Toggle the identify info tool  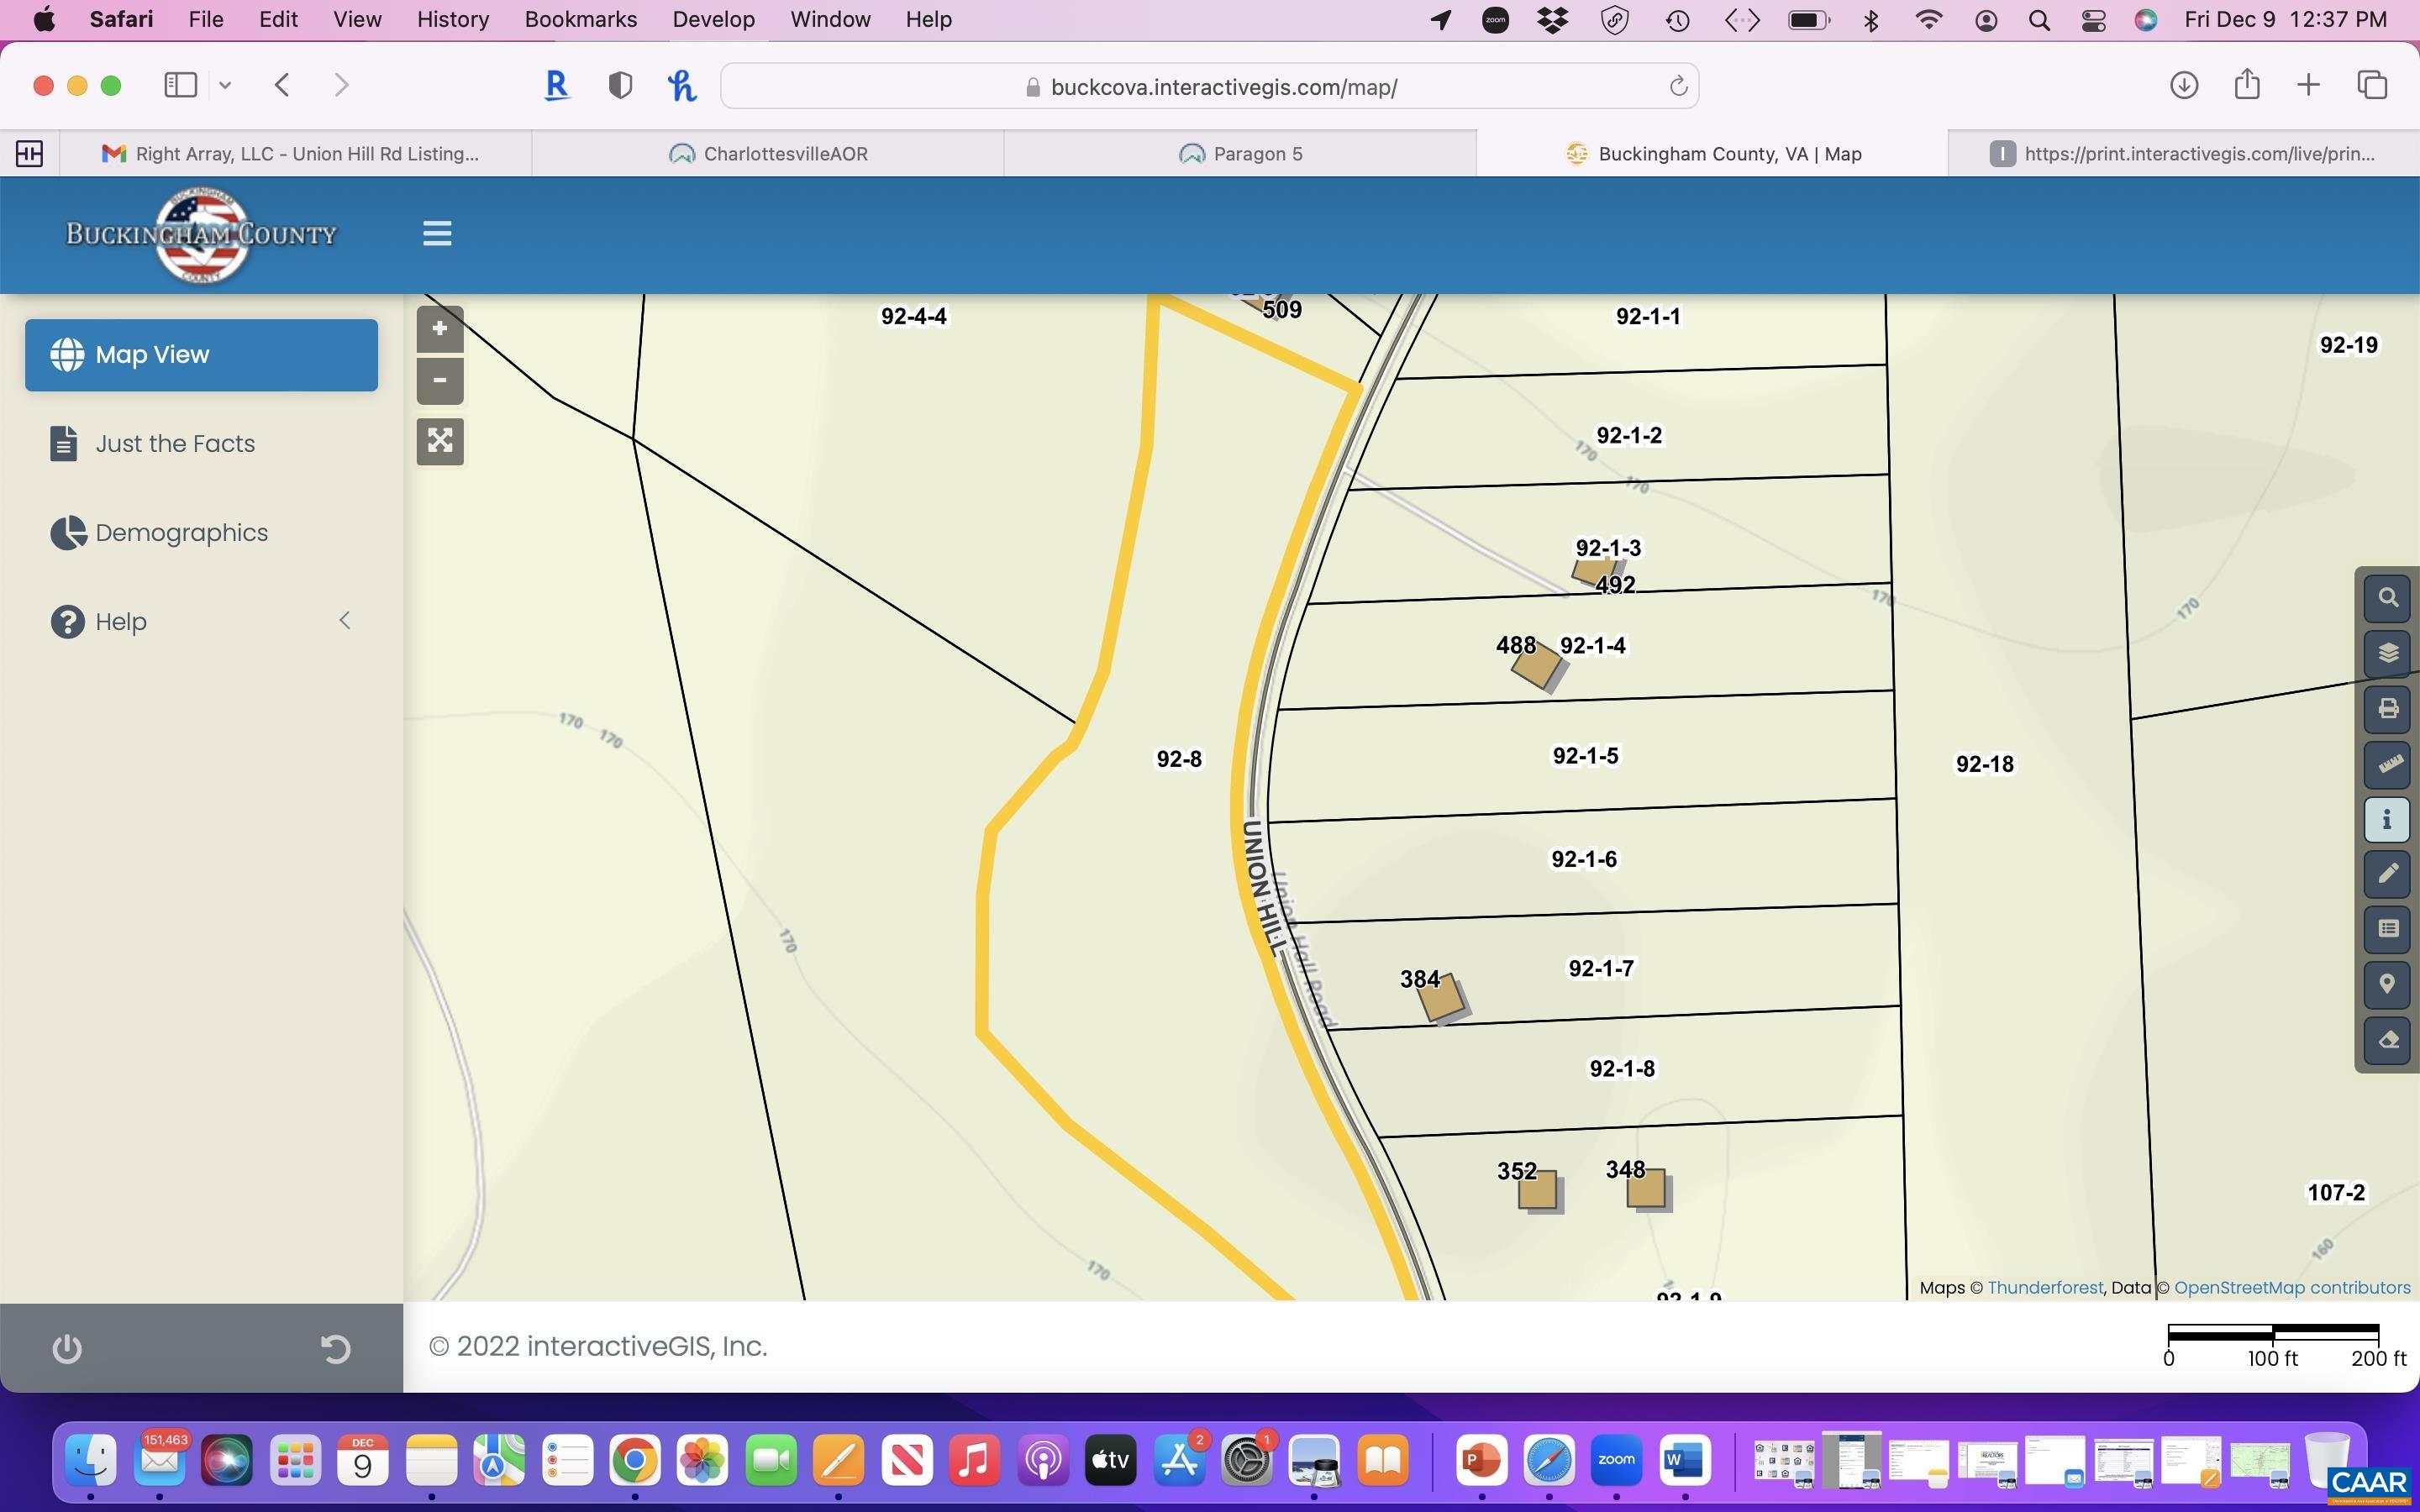pyautogui.click(x=2387, y=819)
